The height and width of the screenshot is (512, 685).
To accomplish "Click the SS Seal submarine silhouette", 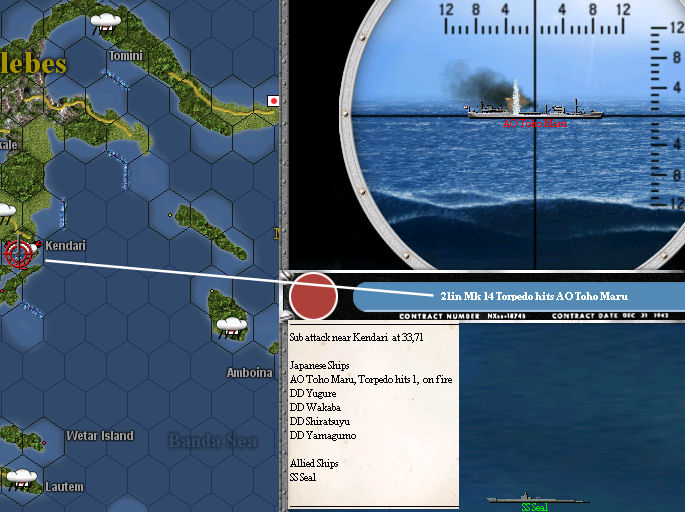I will pyautogui.click(x=536, y=498).
